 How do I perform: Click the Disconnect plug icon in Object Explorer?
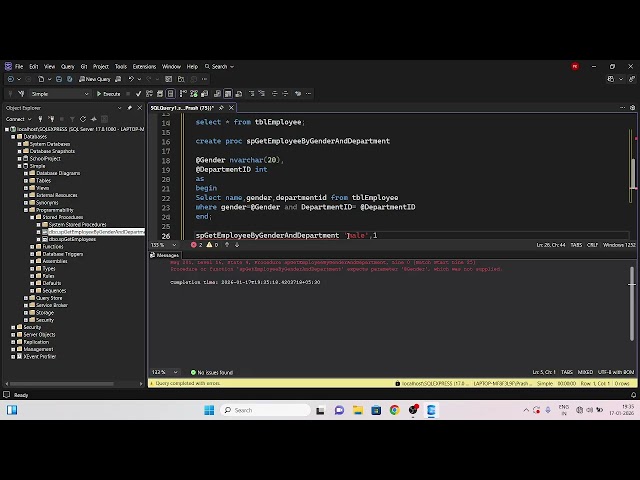coord(51,119)
